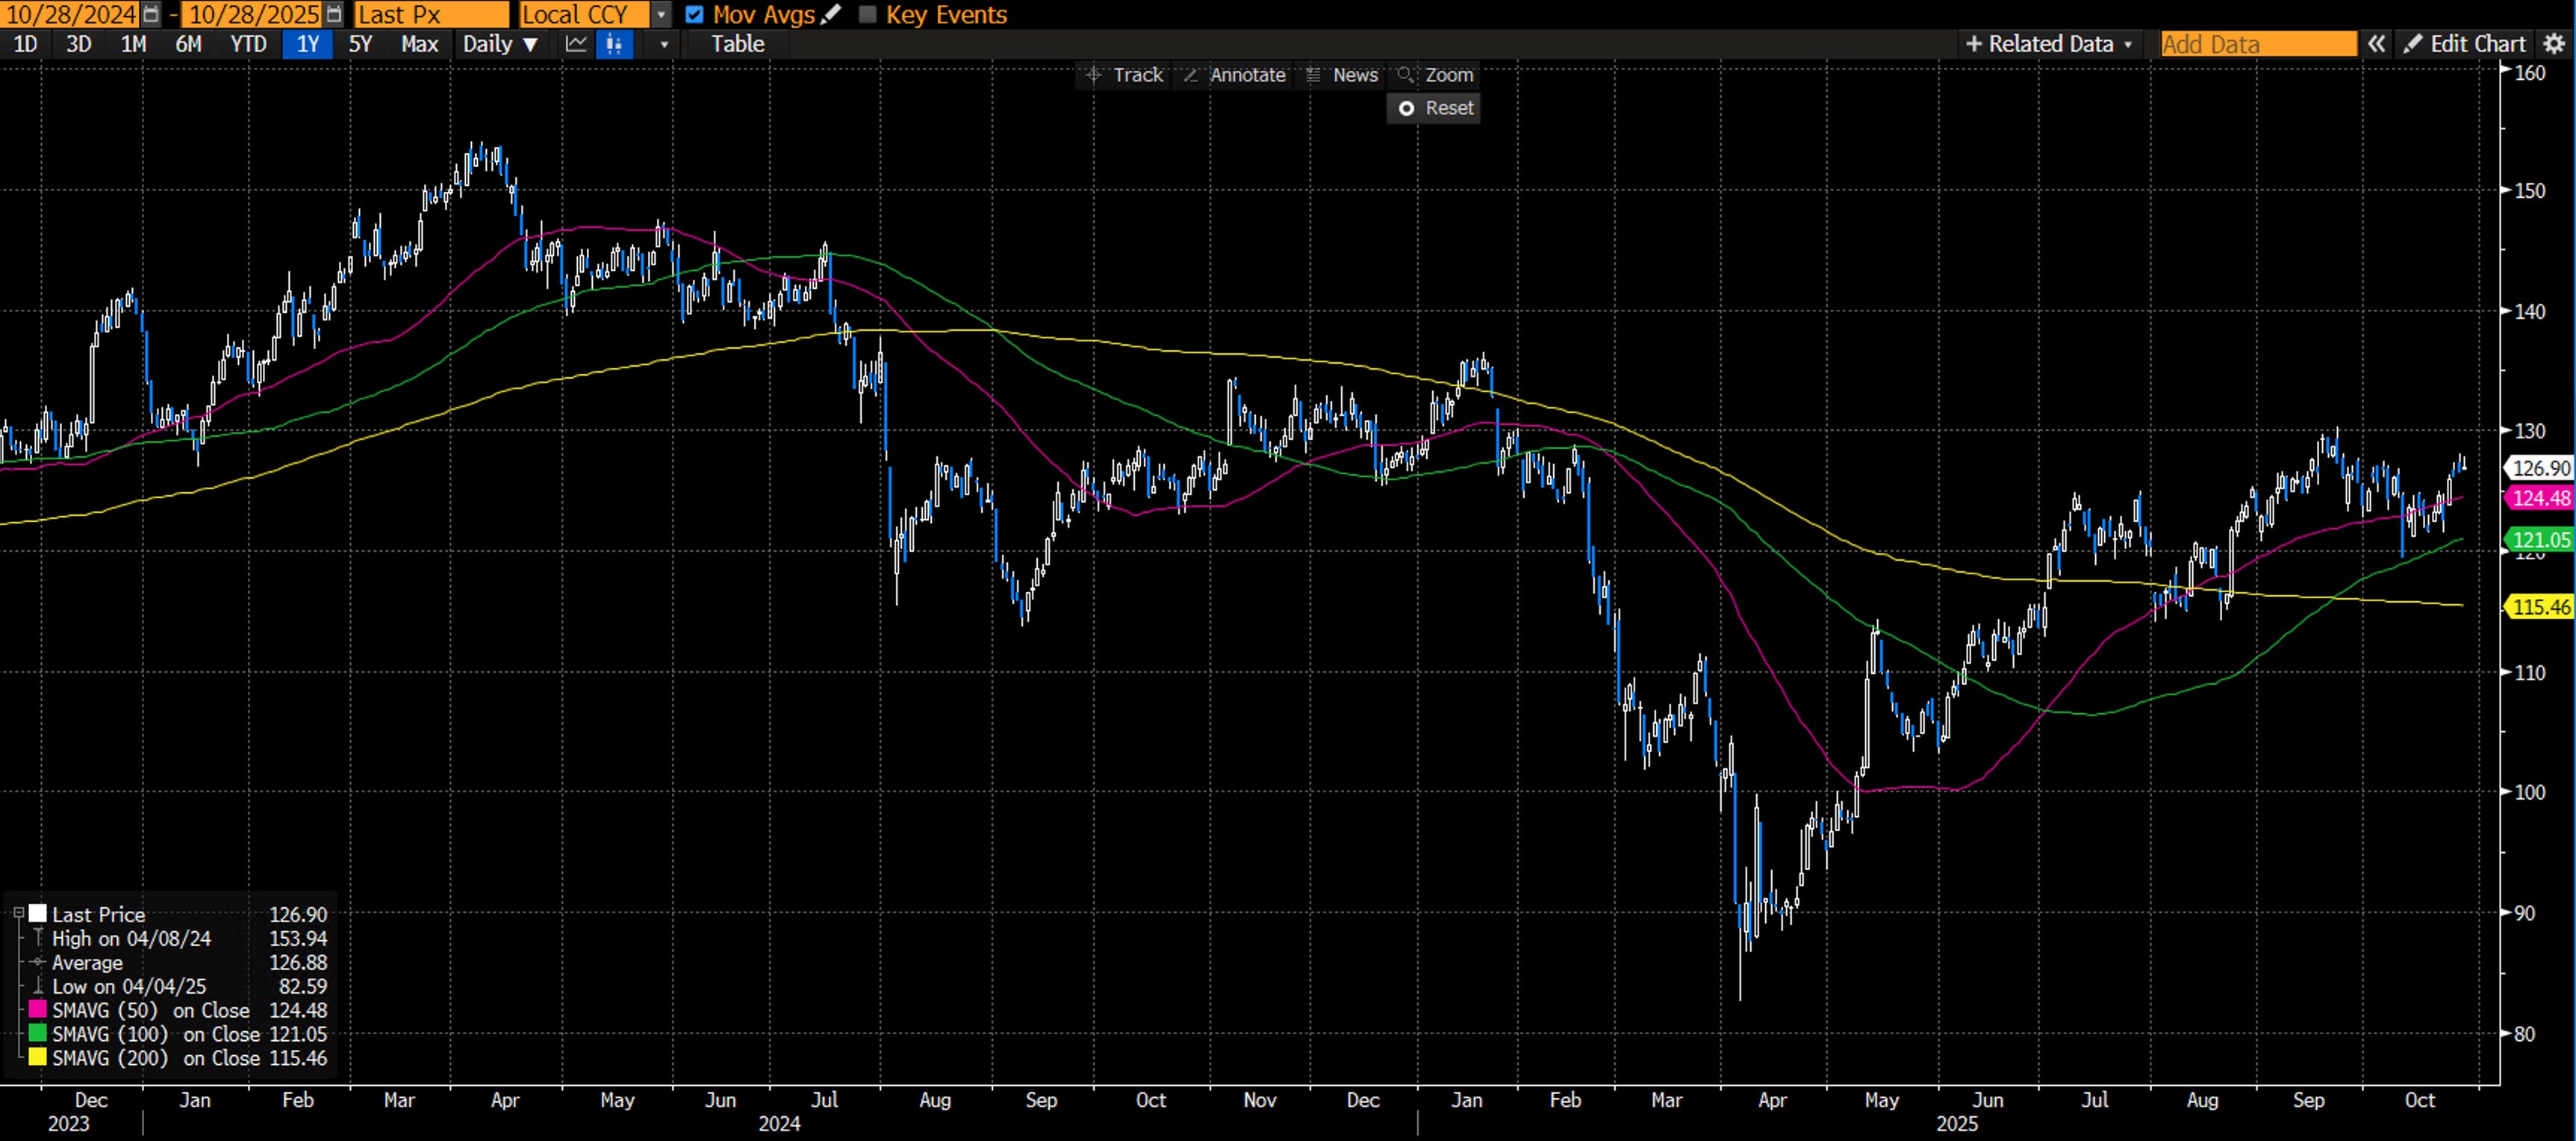
Task: Expand the Local CCY currency dropdown
Action: (660, 14)
